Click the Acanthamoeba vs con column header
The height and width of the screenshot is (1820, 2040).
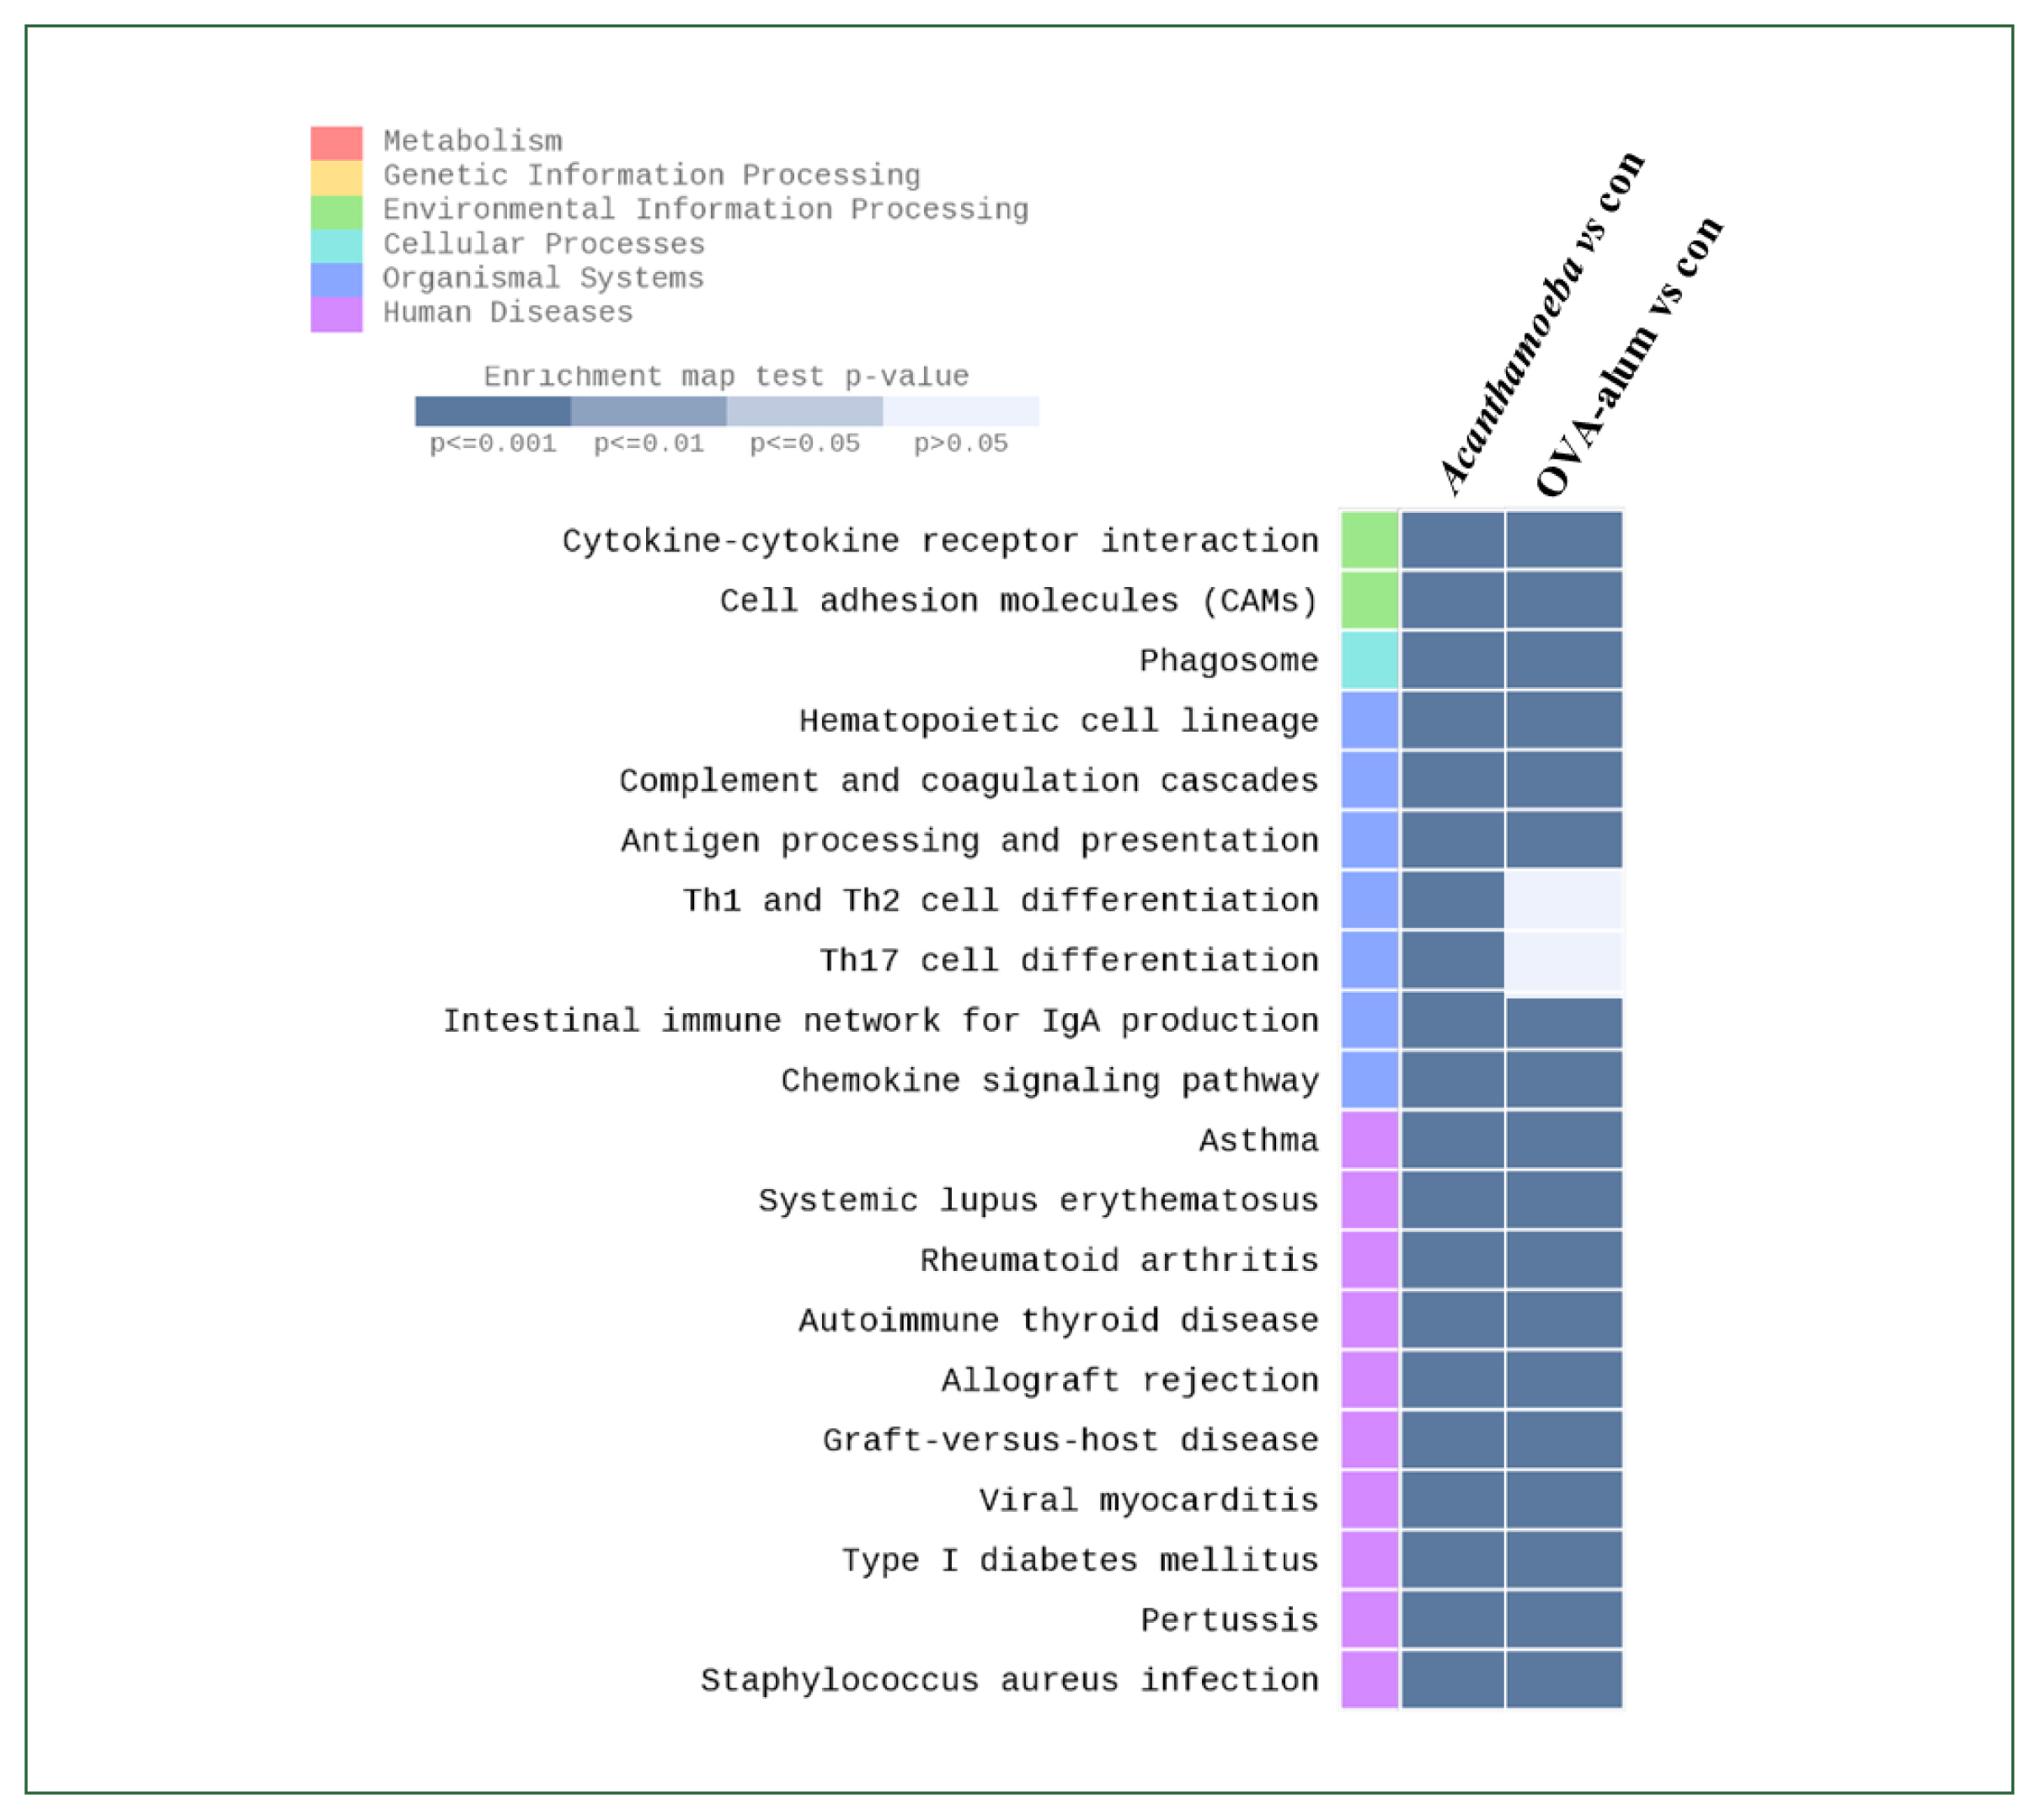click(1541, 322)
